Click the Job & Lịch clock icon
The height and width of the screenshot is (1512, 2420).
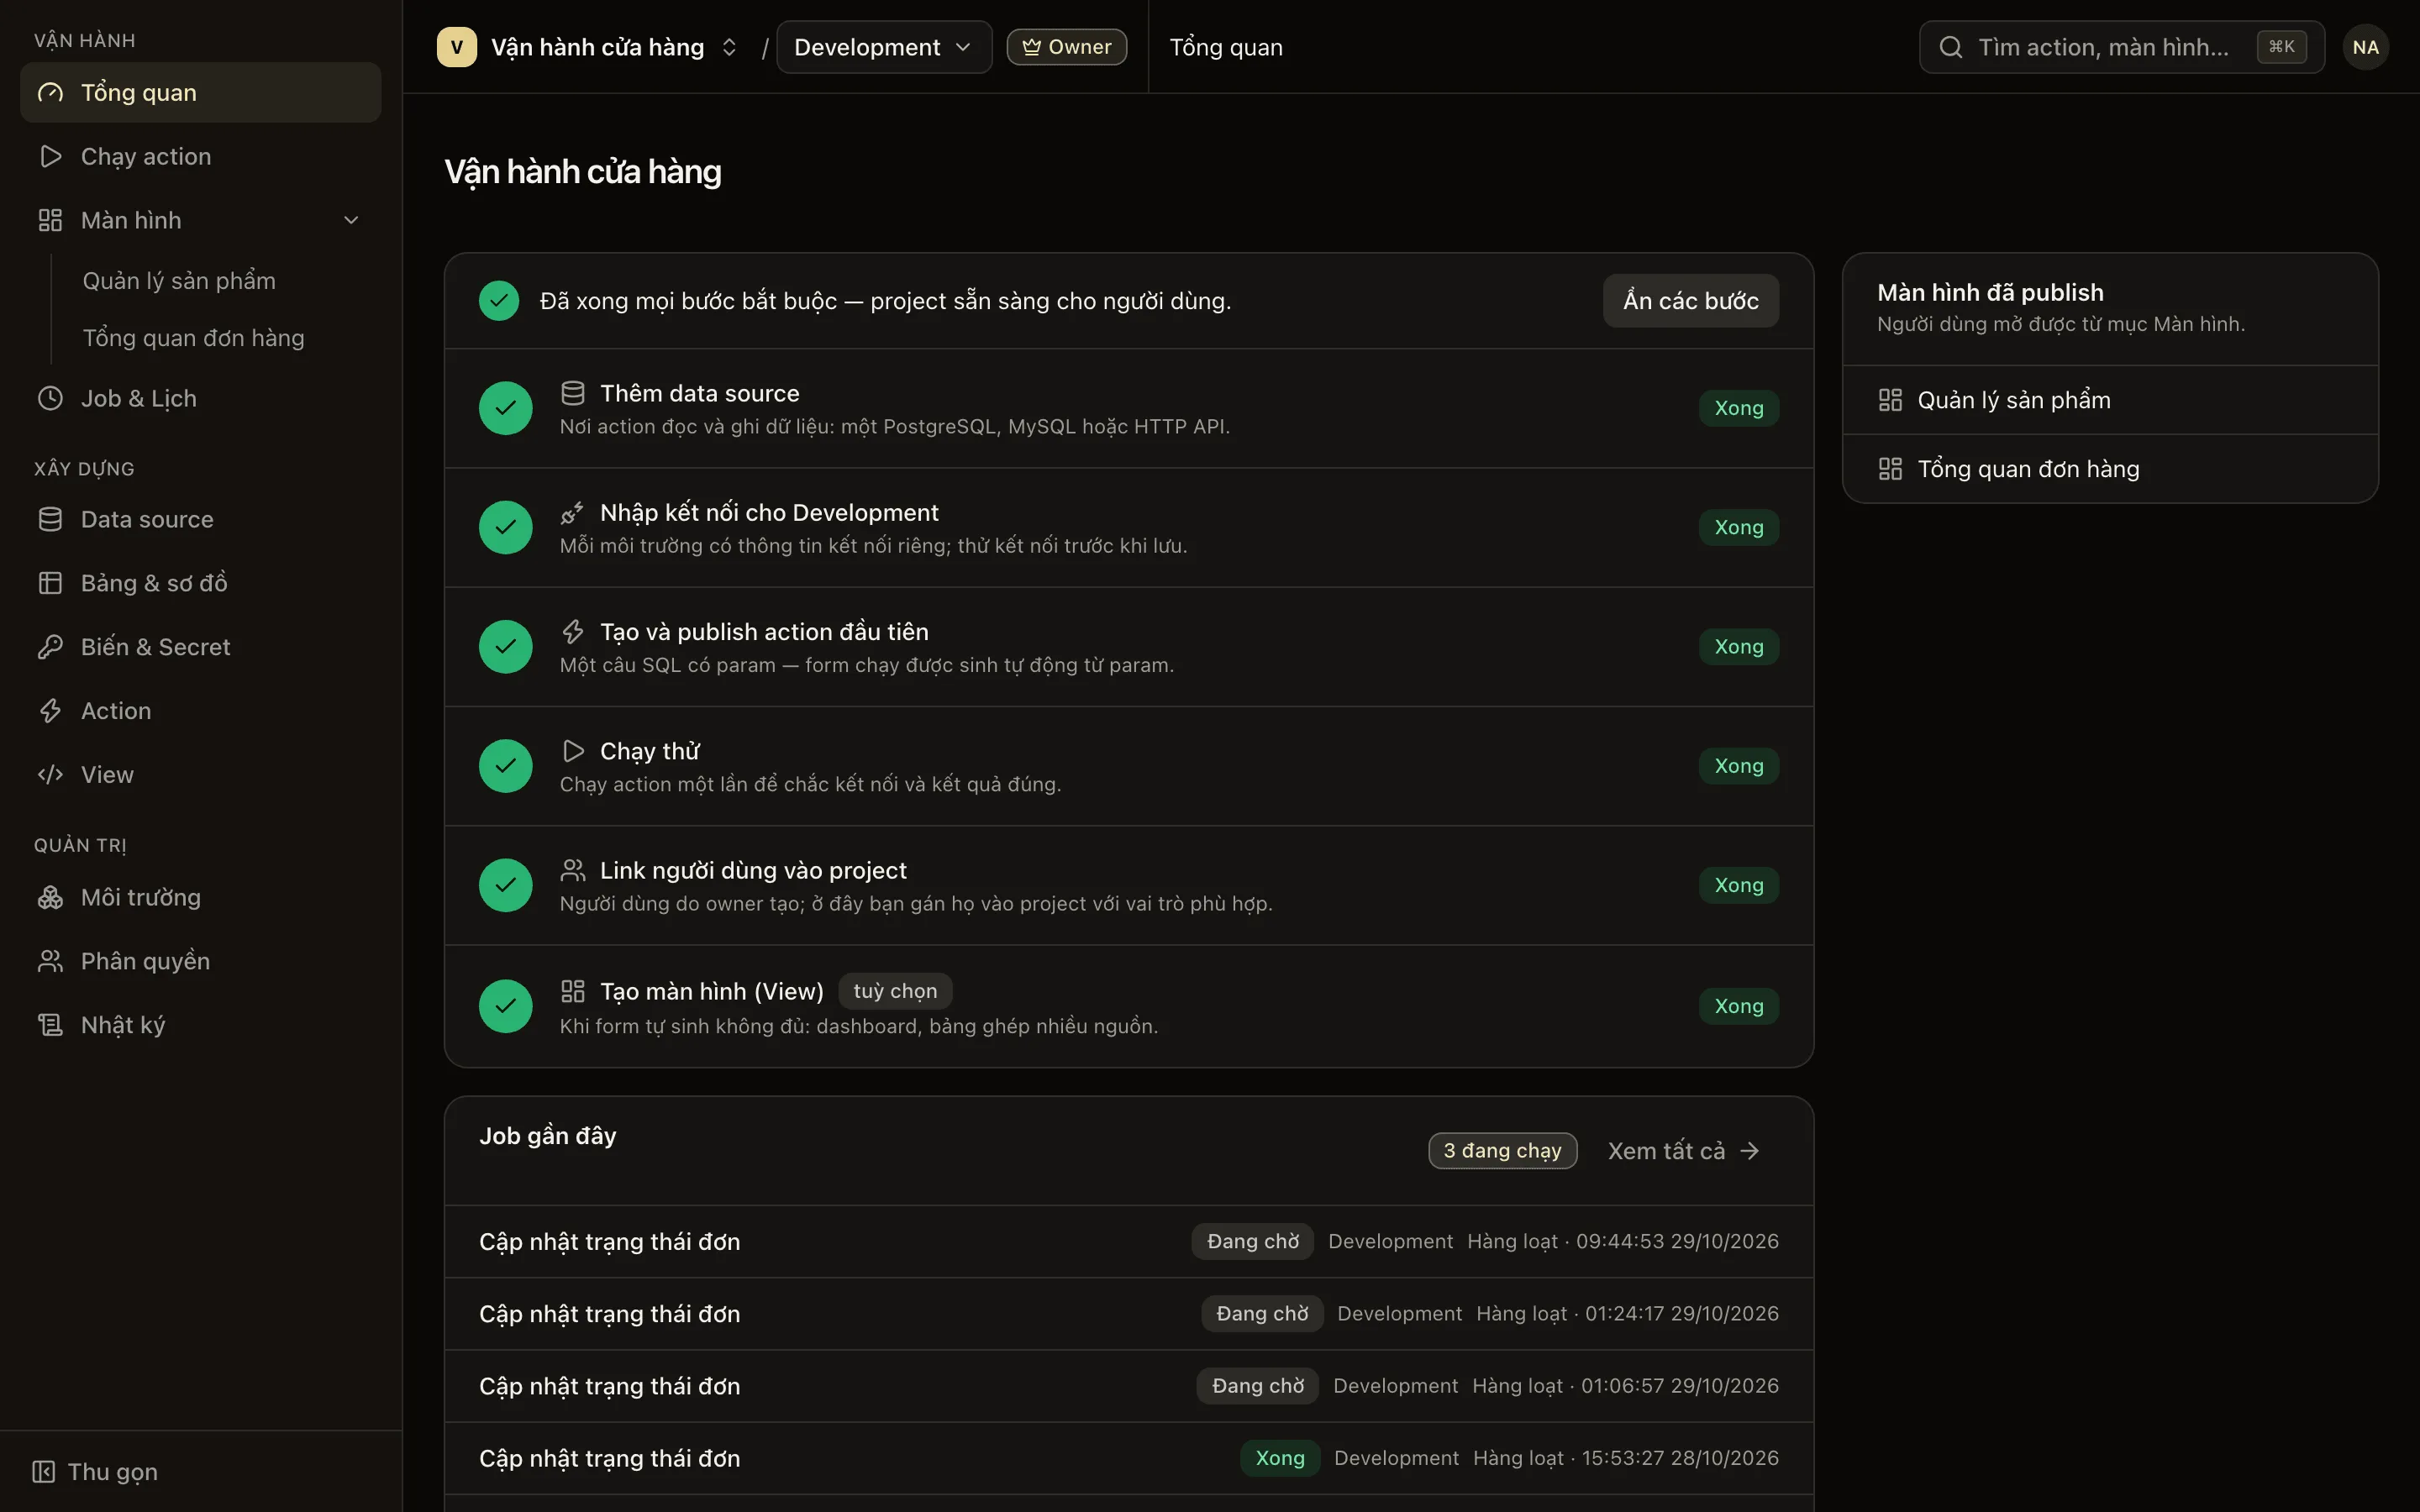[50, 399]
